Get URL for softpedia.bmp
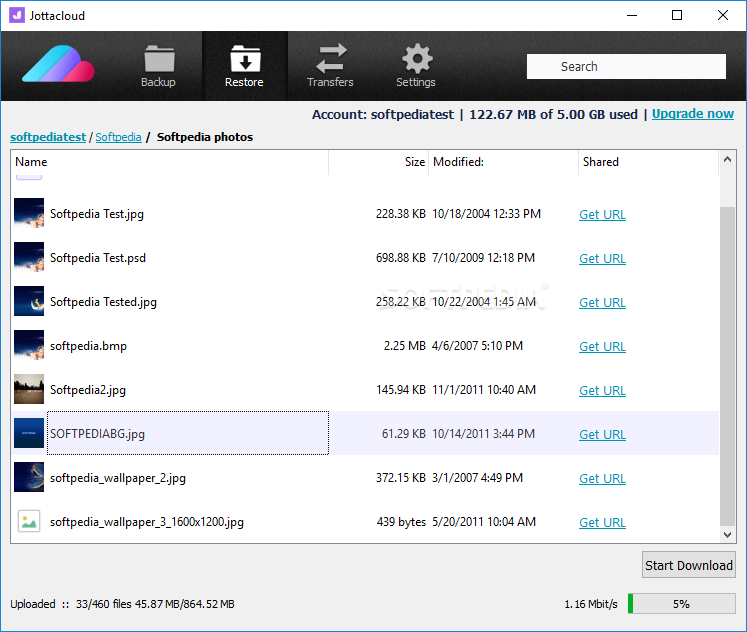The image size is (747, 632). pyautogui.click(x=602, y=347)
